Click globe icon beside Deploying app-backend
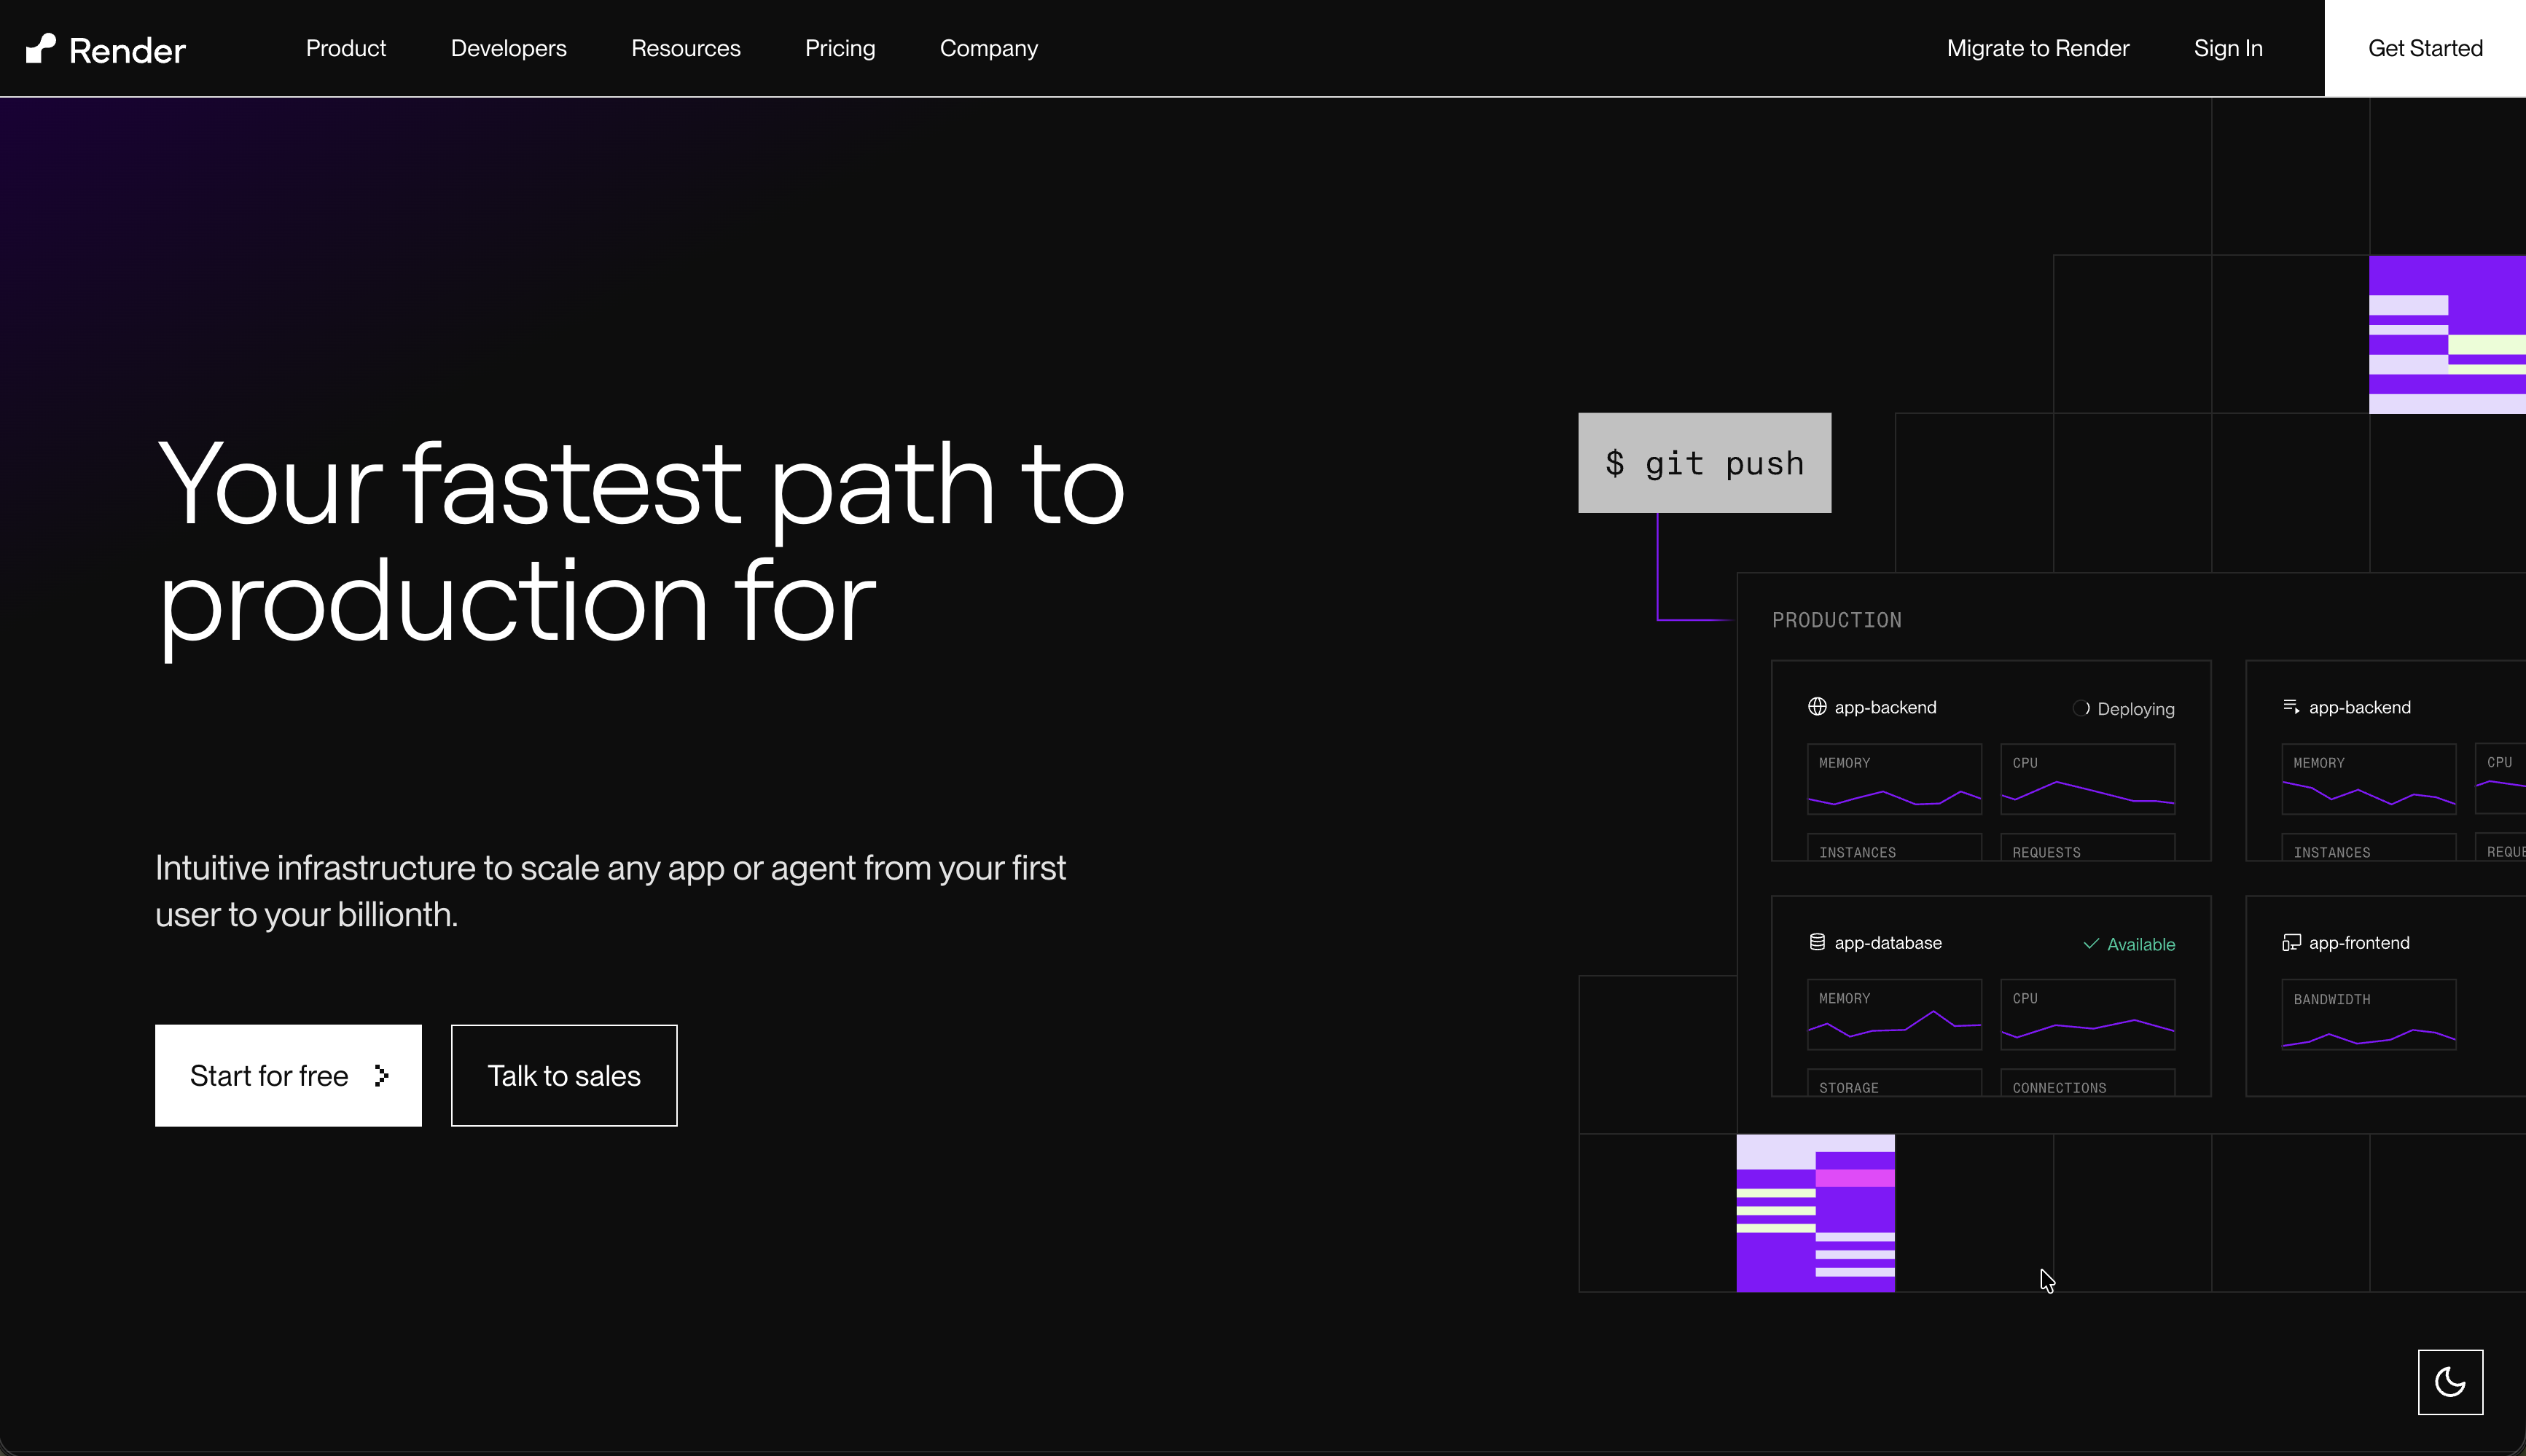This screenshot has width=2526, height=1456. (x=1817, y=707)
